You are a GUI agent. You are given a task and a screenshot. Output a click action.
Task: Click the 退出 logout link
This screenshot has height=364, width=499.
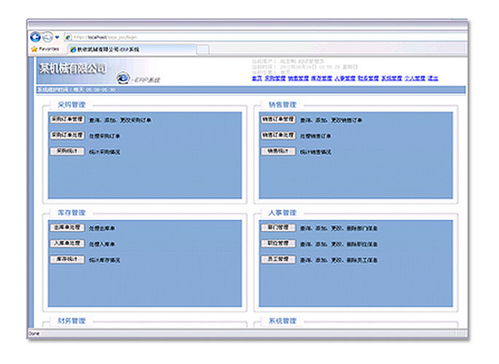433,78
